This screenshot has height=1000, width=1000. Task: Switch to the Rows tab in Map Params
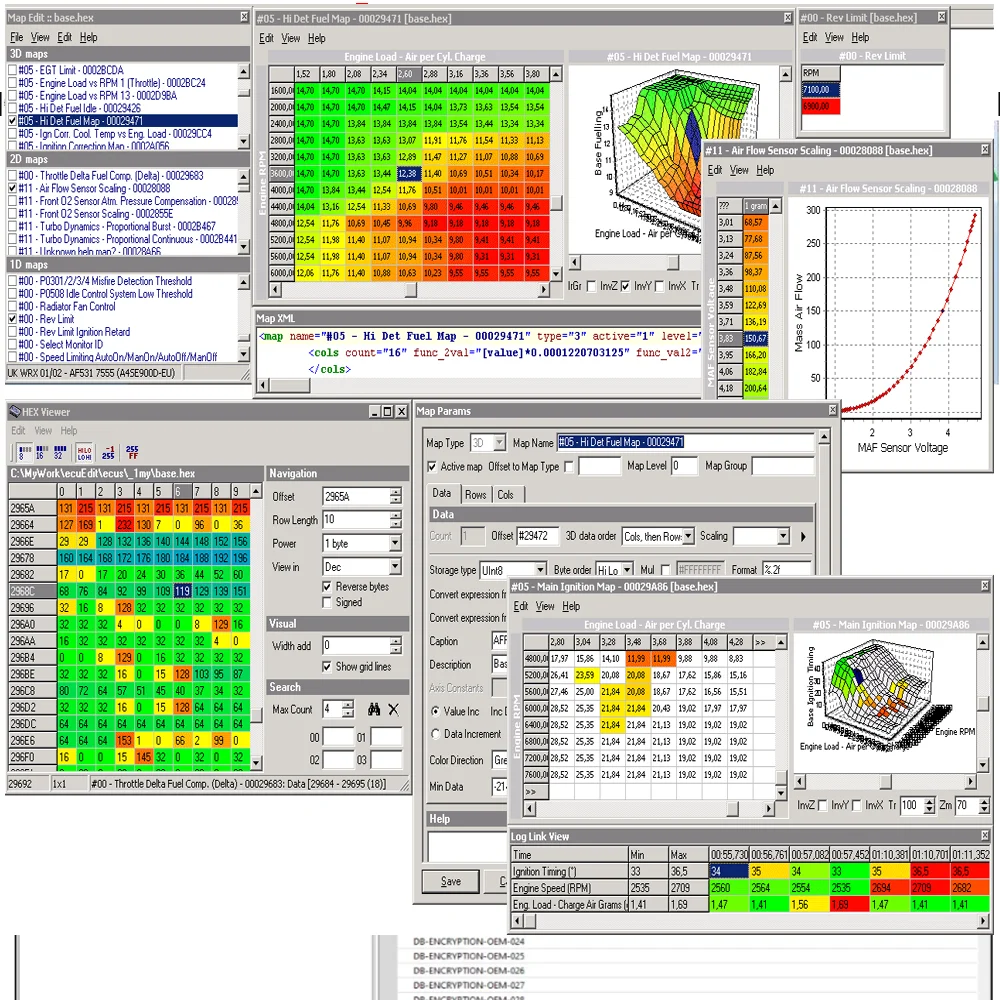point(476,494)
